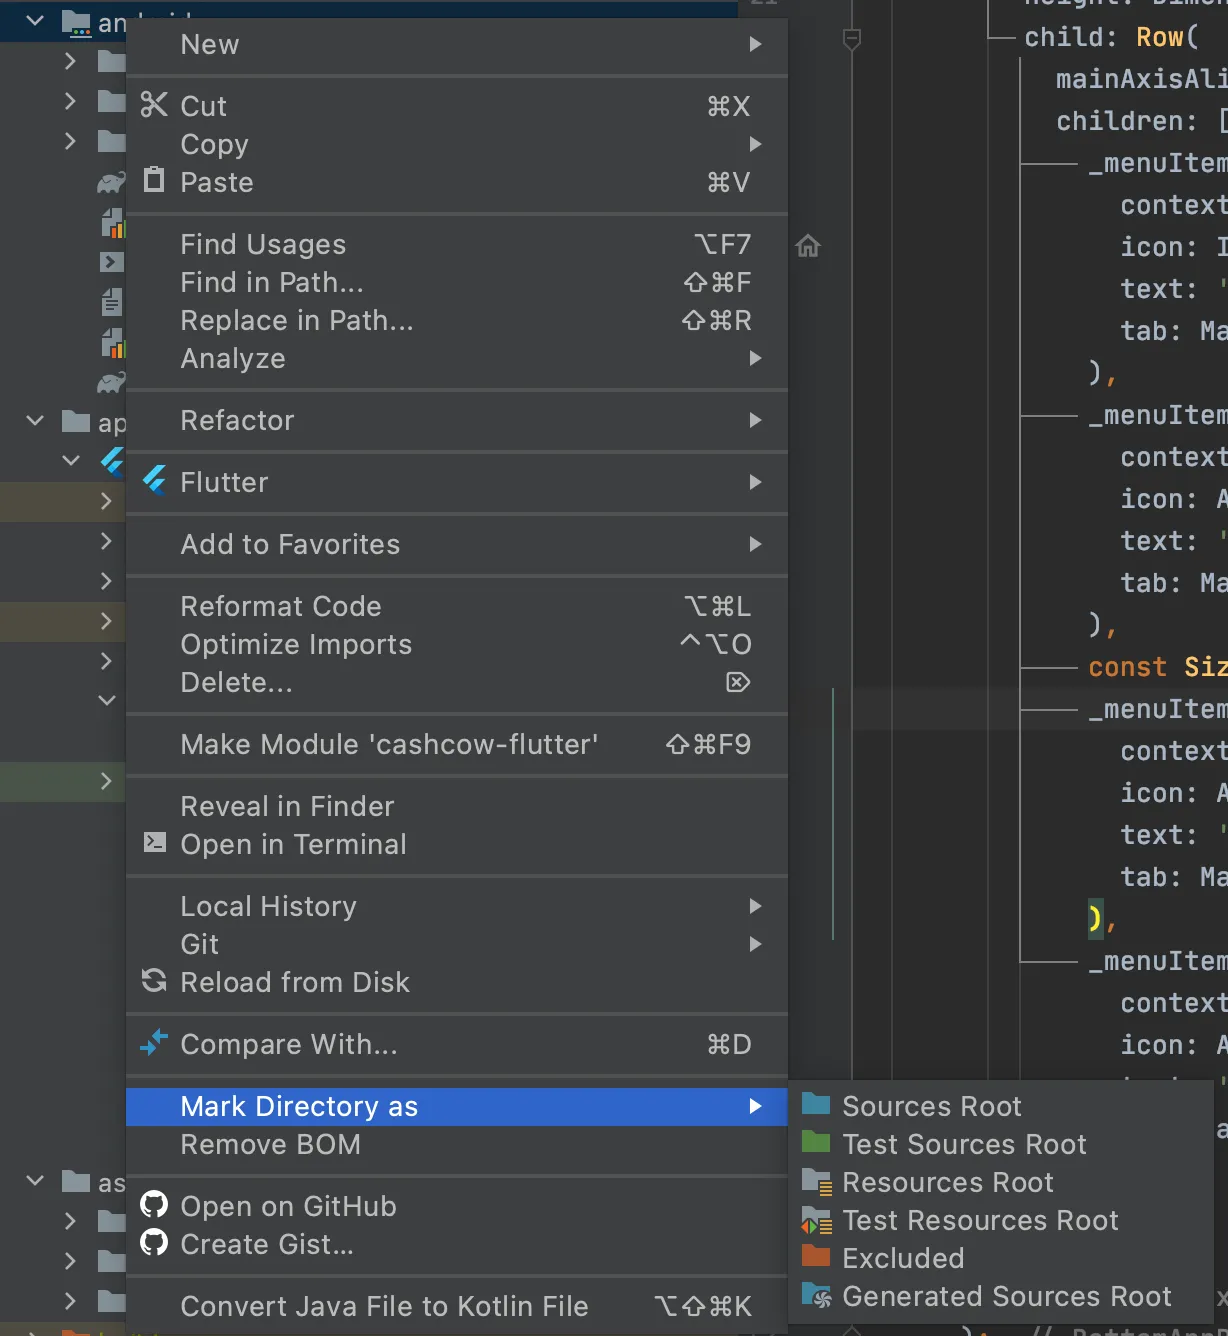Collapse the android folder in project tree
Screen dimensions: 1228x1336
point(36,21)
